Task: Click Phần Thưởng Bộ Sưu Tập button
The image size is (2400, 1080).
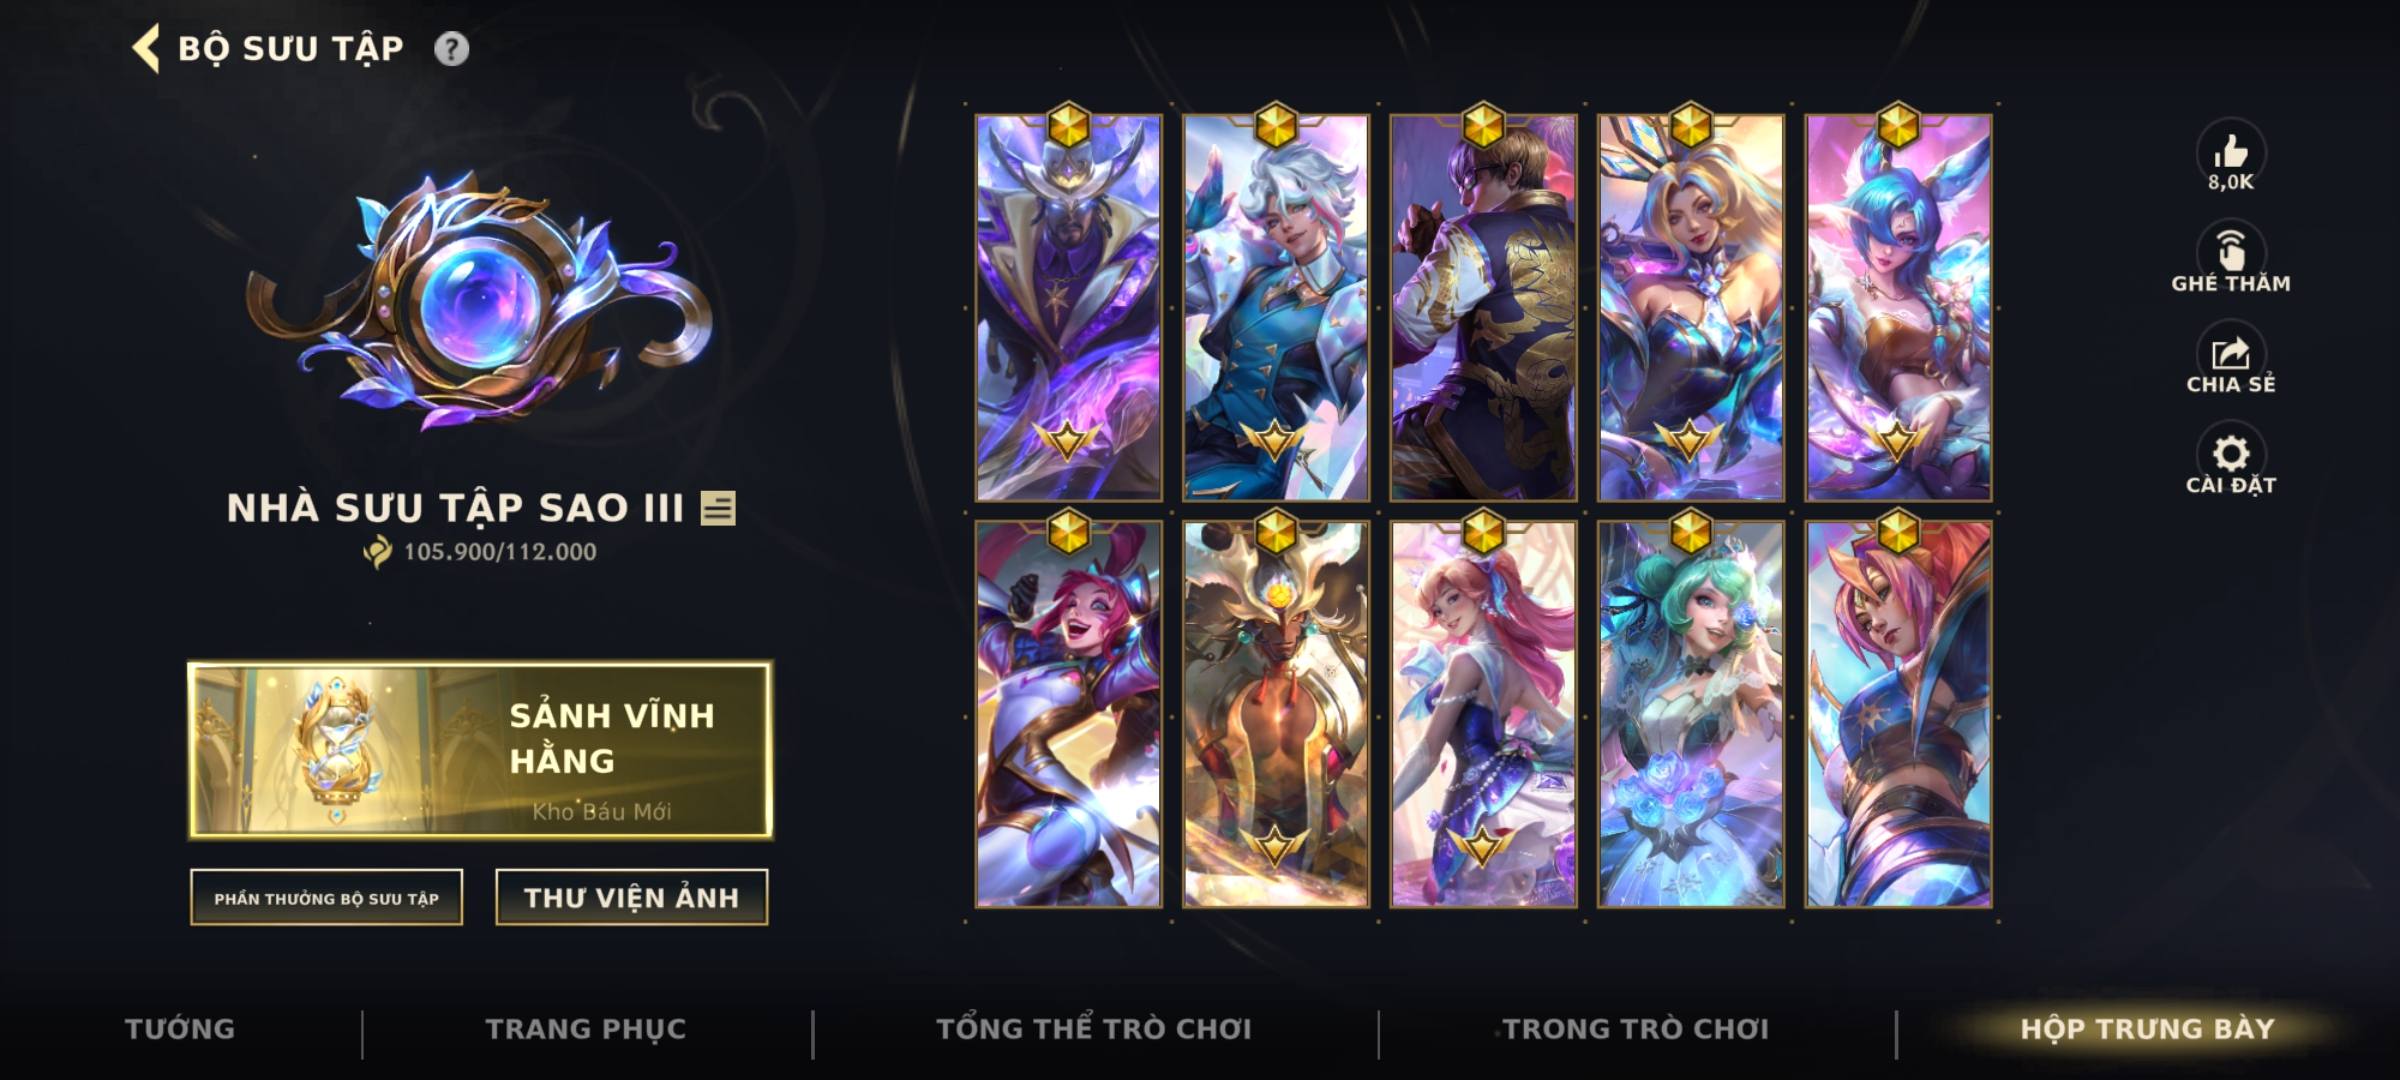Action: [x=326, y=898]
